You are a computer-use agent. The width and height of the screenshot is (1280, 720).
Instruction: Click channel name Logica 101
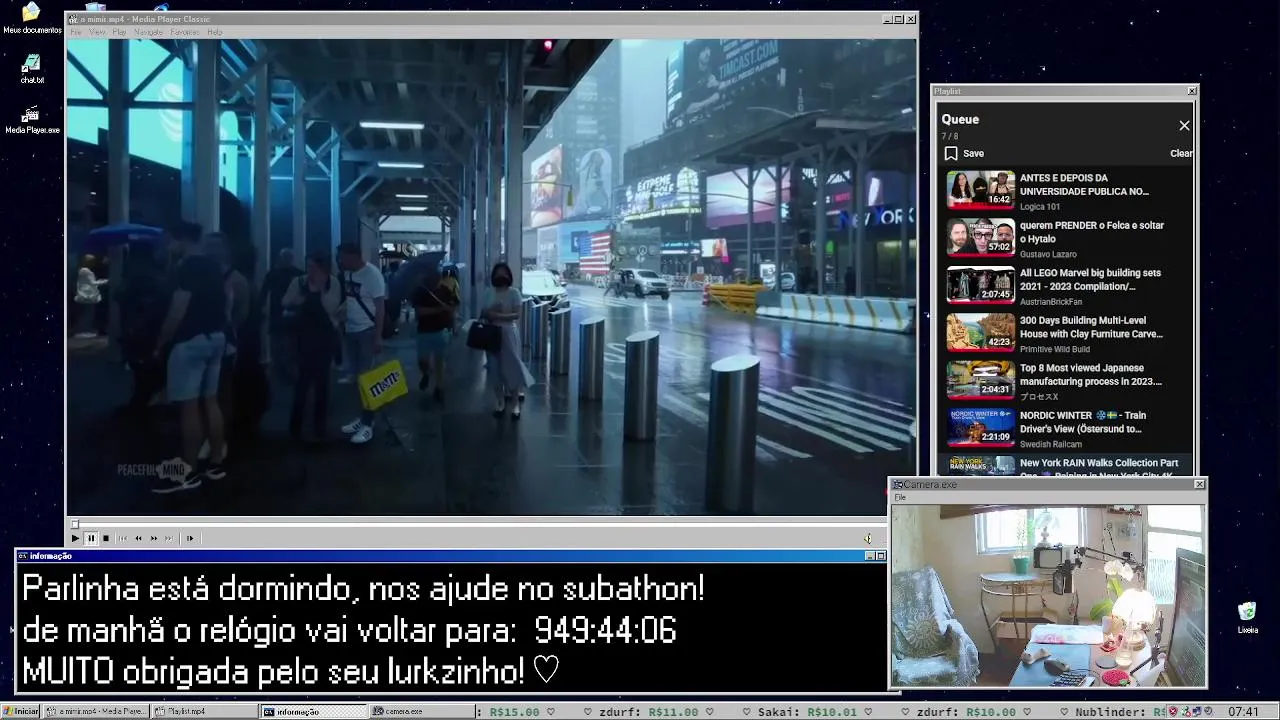pos(1040,207)
